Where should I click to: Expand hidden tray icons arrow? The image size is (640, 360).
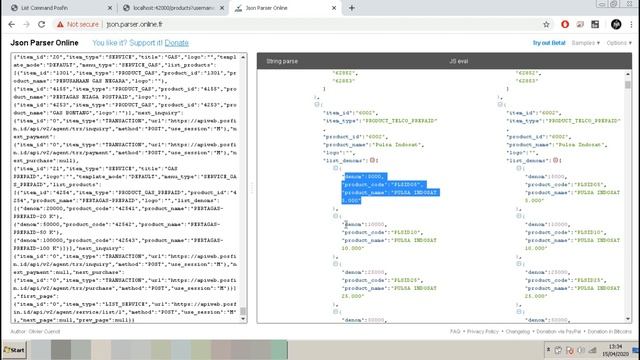[548, 350]
